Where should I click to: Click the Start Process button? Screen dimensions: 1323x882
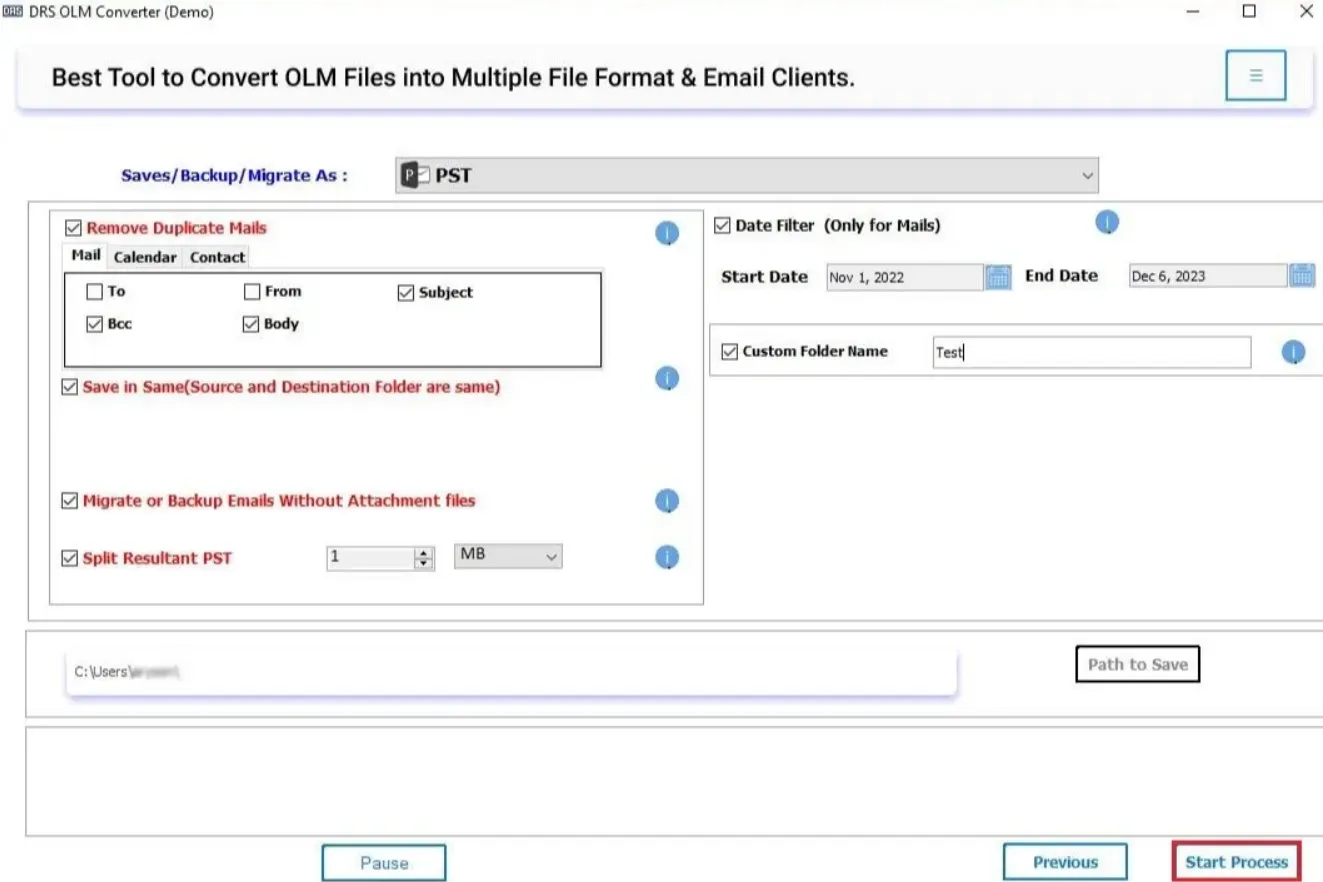coord(1236,862)
